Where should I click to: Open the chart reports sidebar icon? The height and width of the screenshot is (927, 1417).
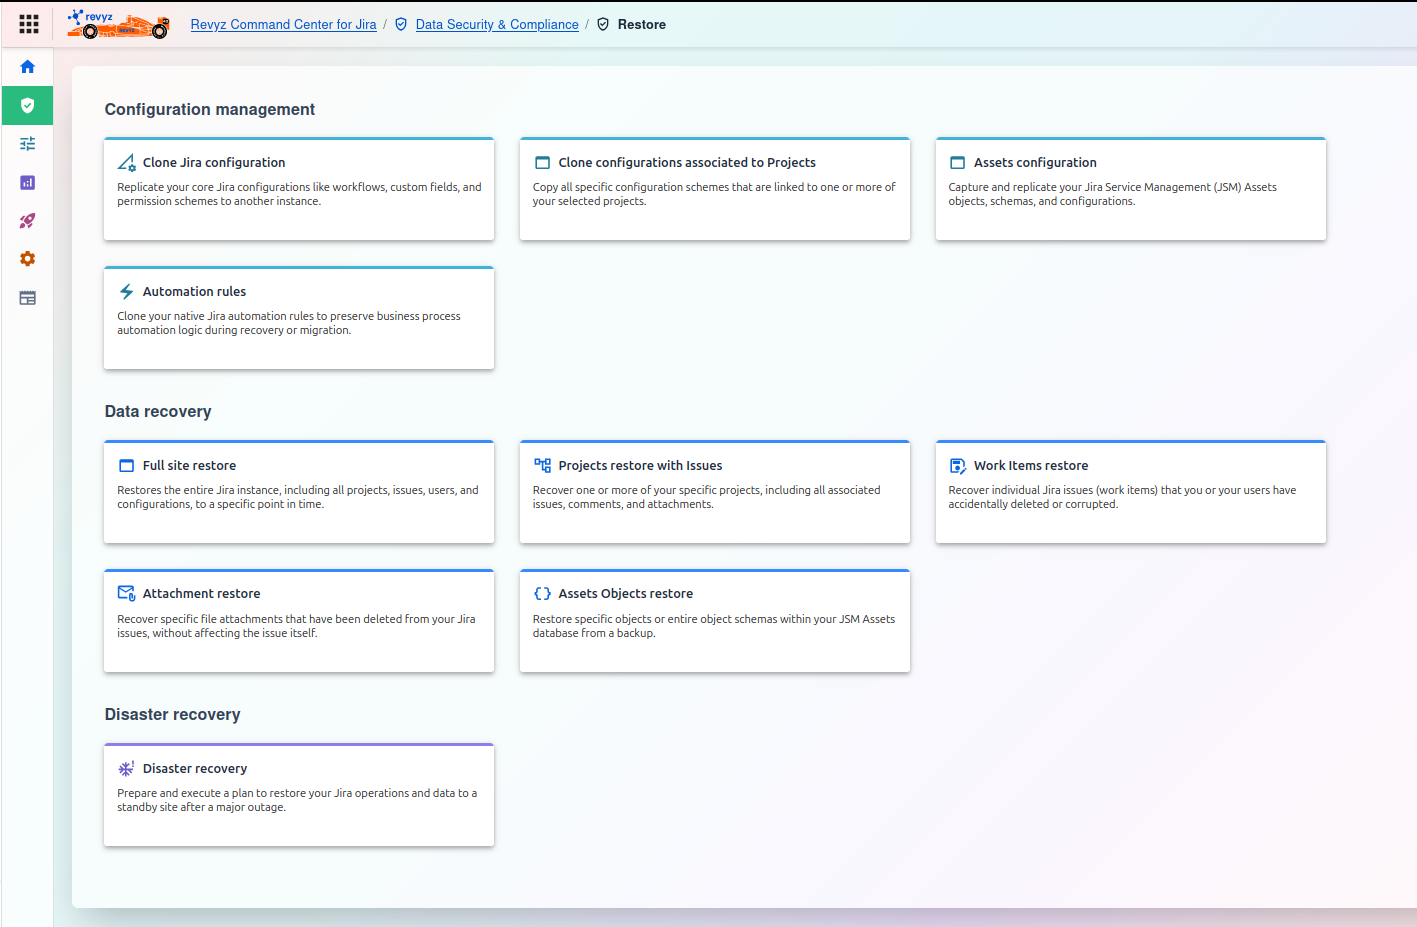[x=28, y=182]
